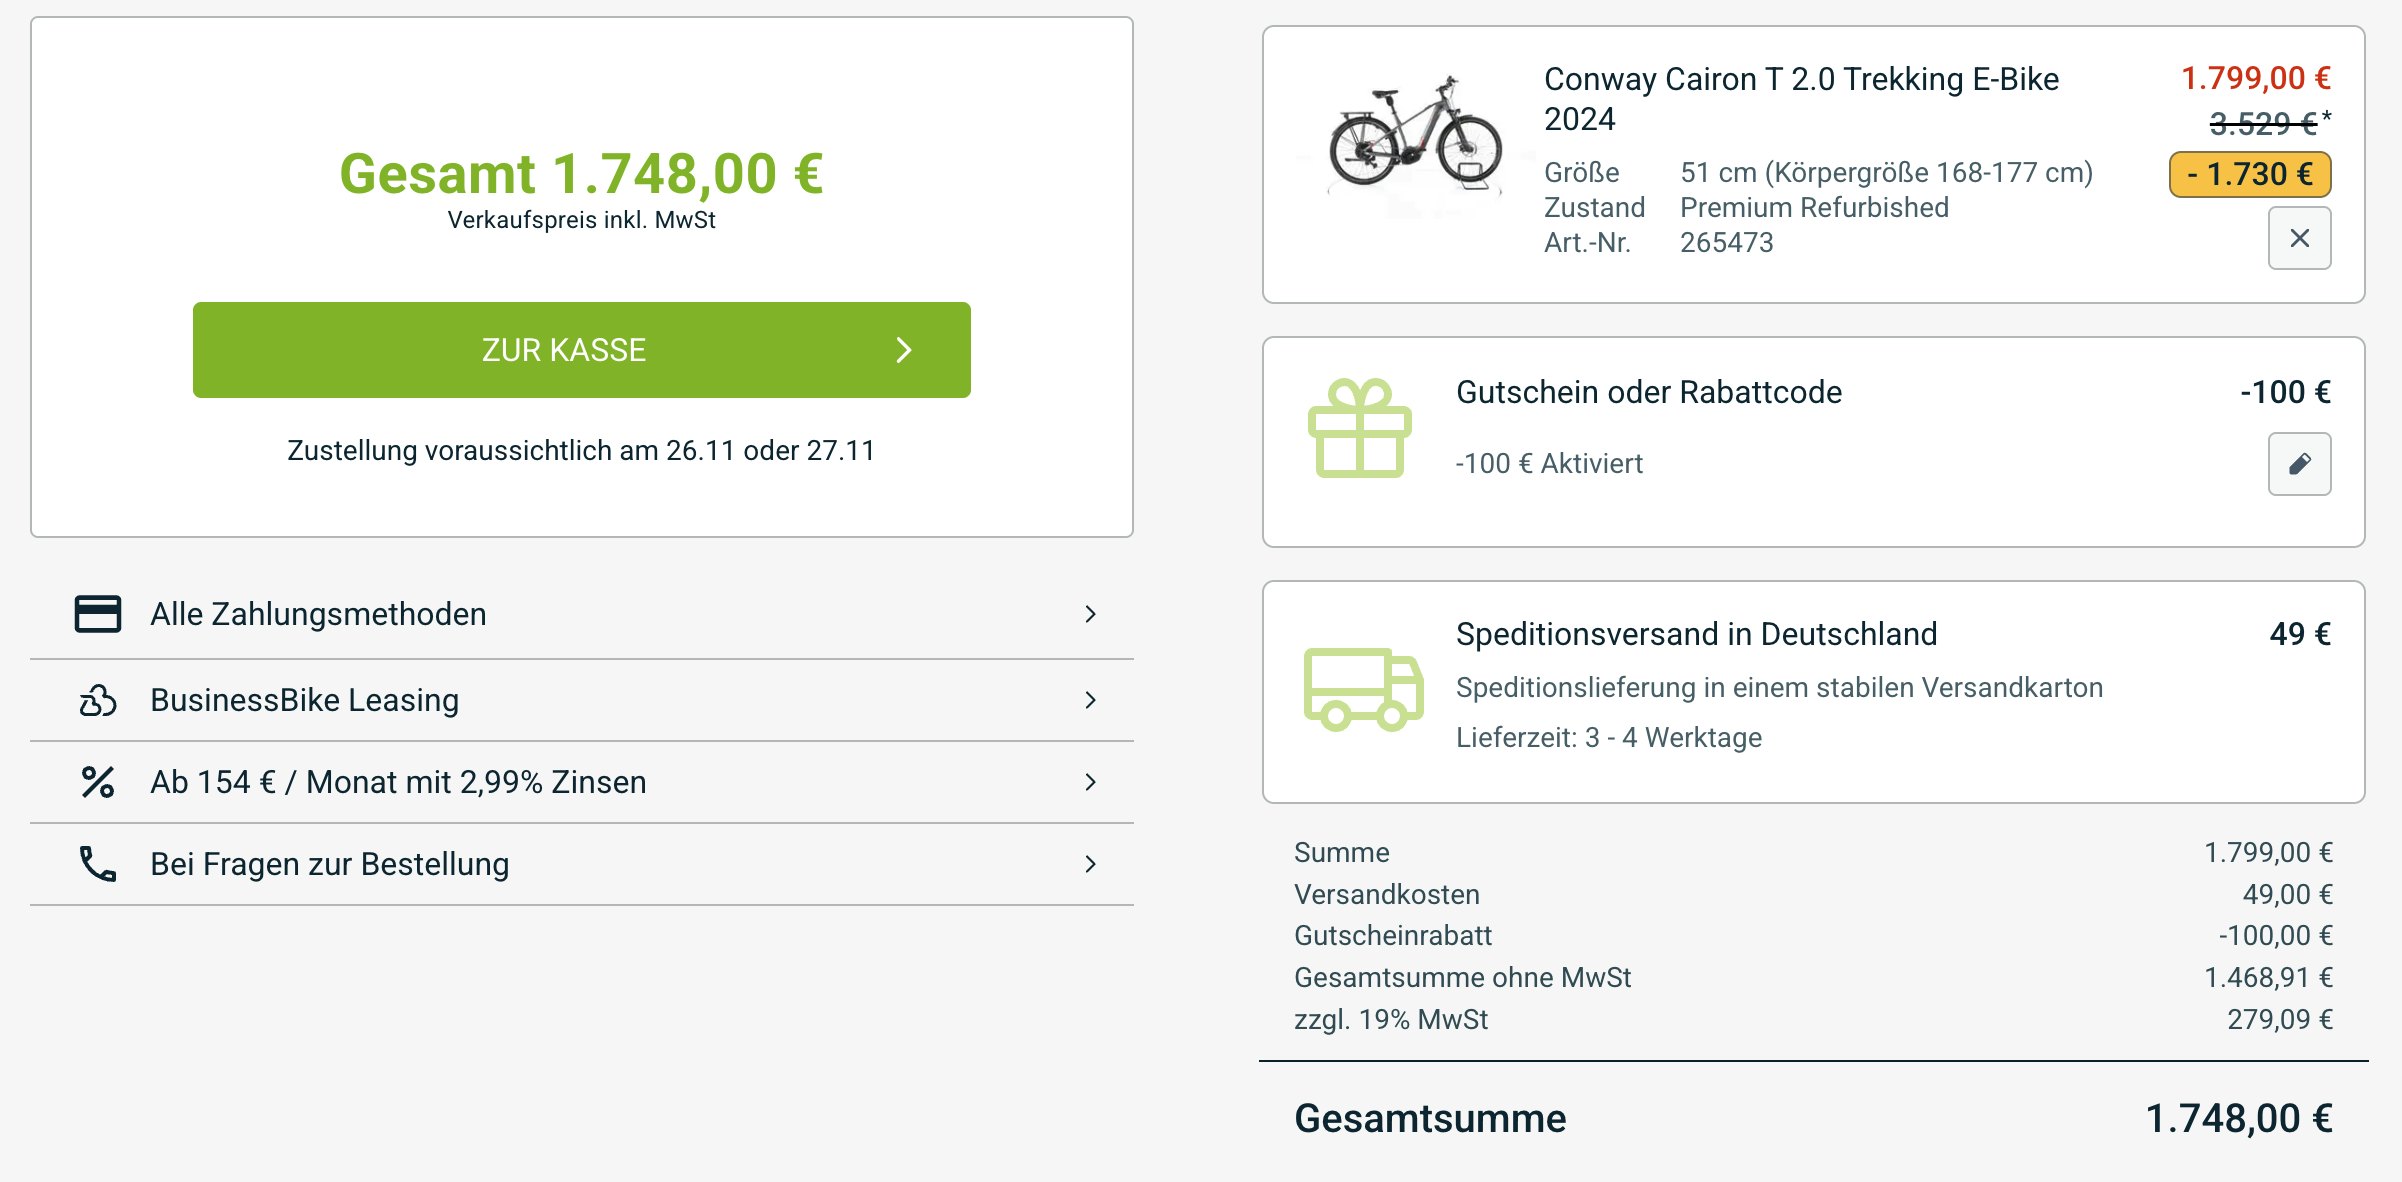Click the percent financing icon
The image size is (2402, 1182).
[x=98, y=782]
